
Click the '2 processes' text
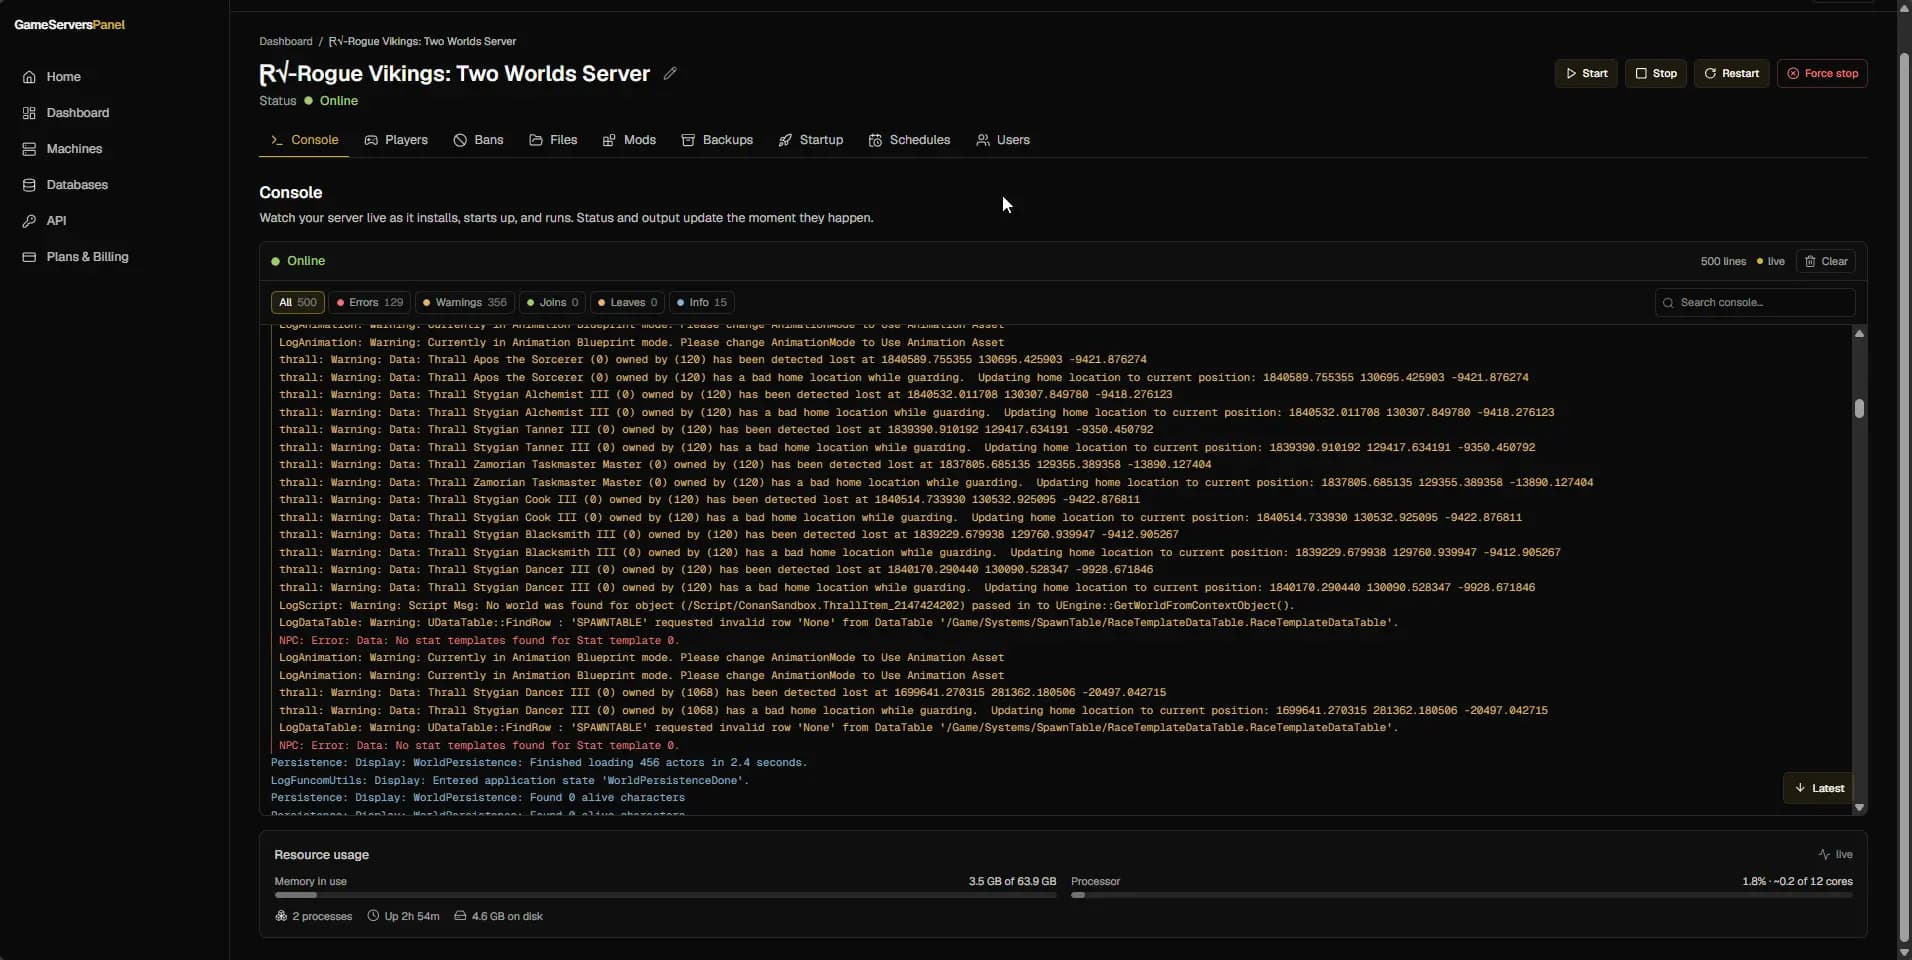pyautogui.click(x=322, y=916)
